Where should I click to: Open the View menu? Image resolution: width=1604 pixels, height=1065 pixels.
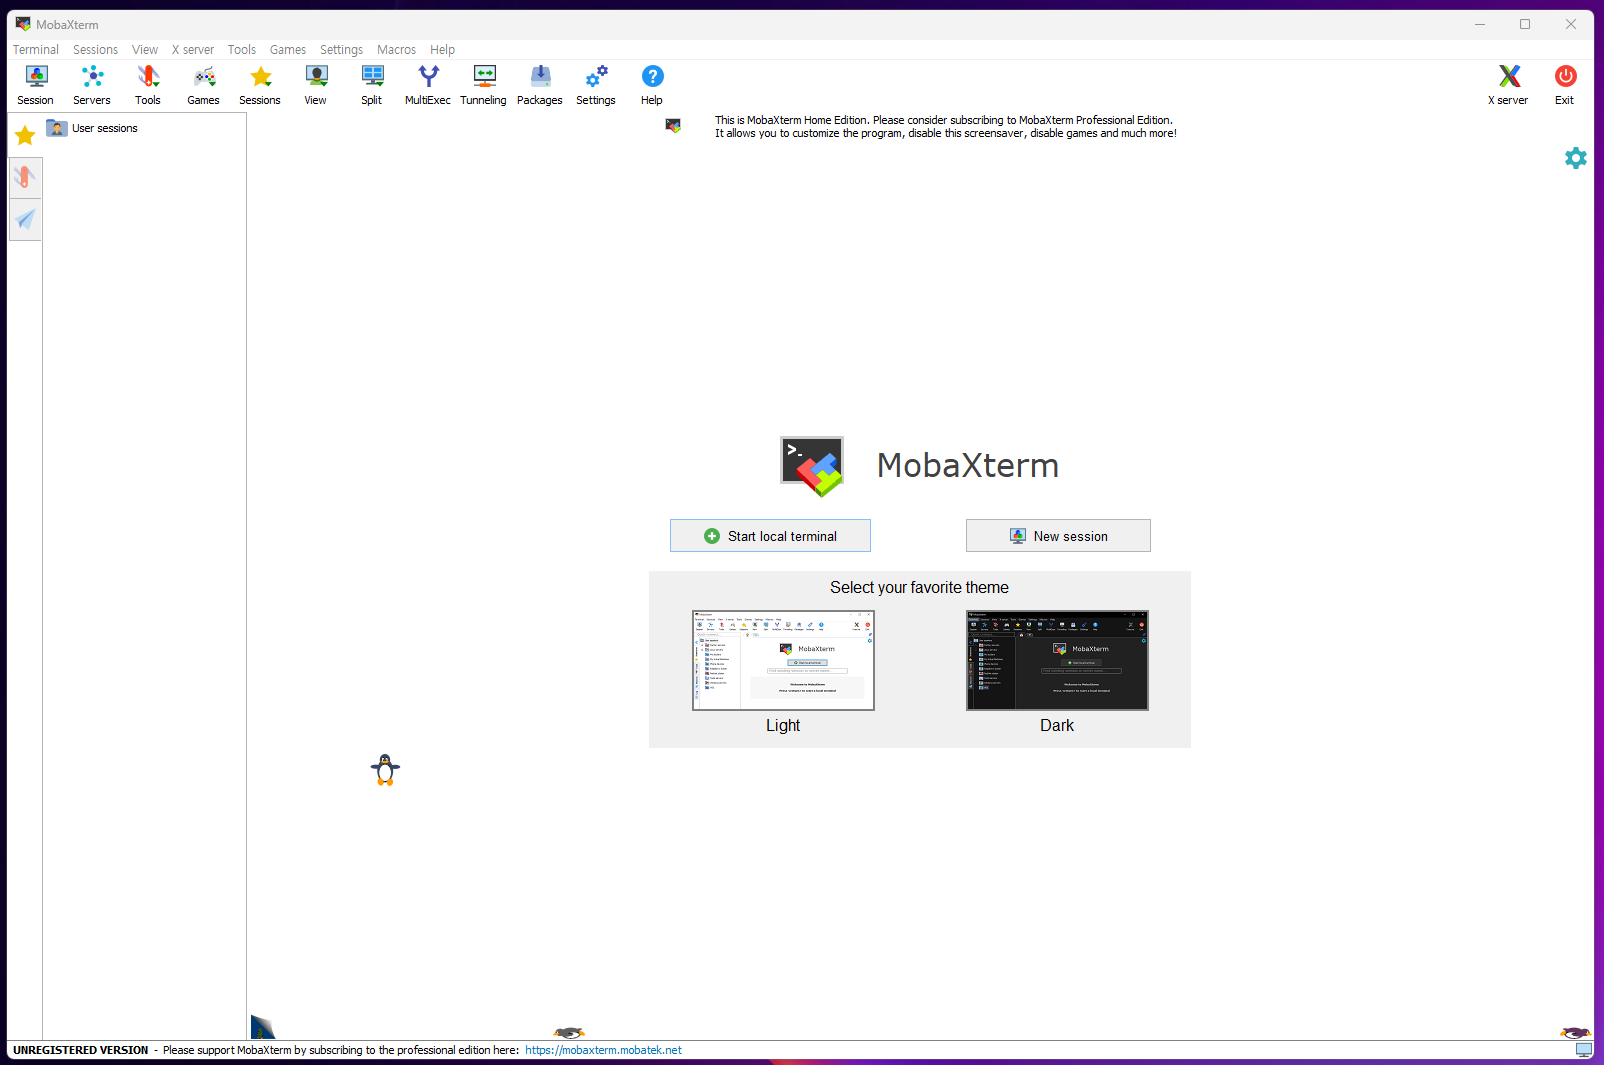(x=145, y=50)
